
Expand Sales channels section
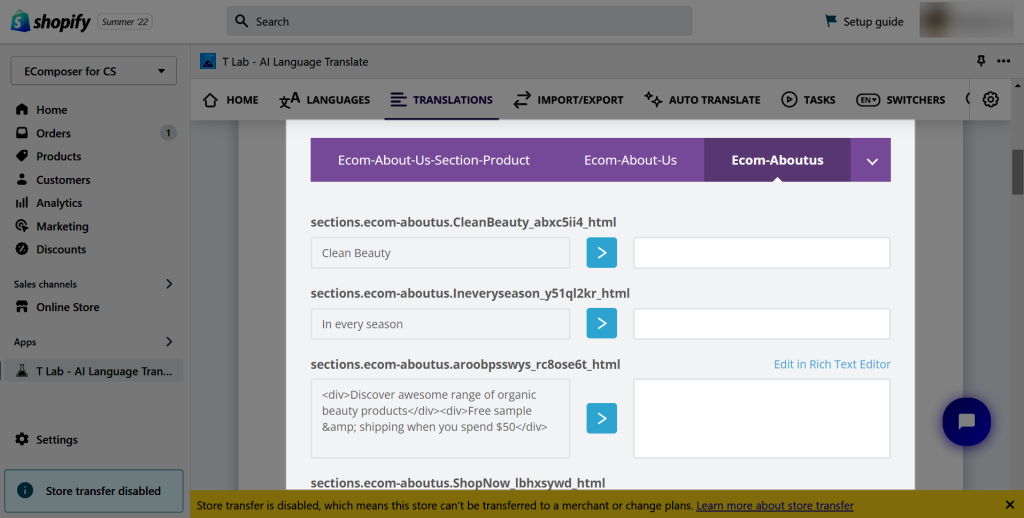point(168,283)
